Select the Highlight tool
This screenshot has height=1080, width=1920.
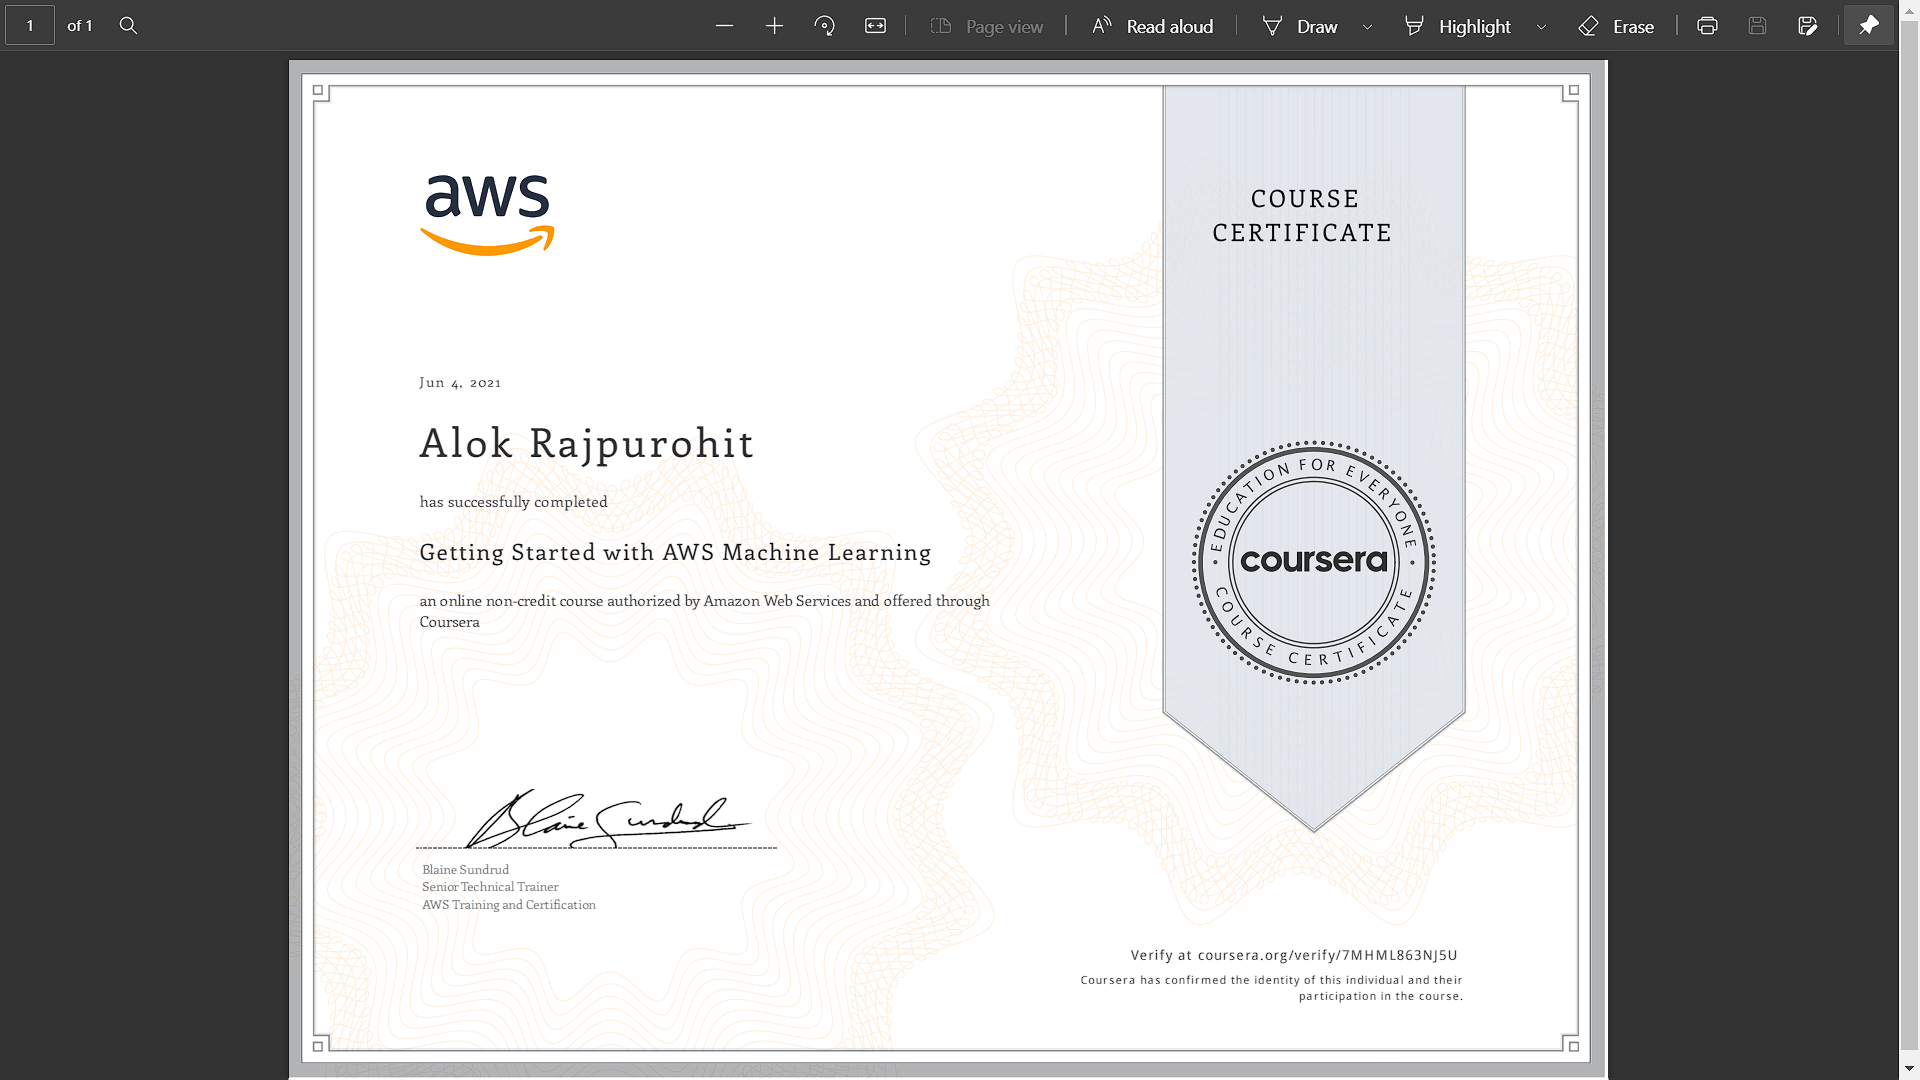(x=1458, y=26)
